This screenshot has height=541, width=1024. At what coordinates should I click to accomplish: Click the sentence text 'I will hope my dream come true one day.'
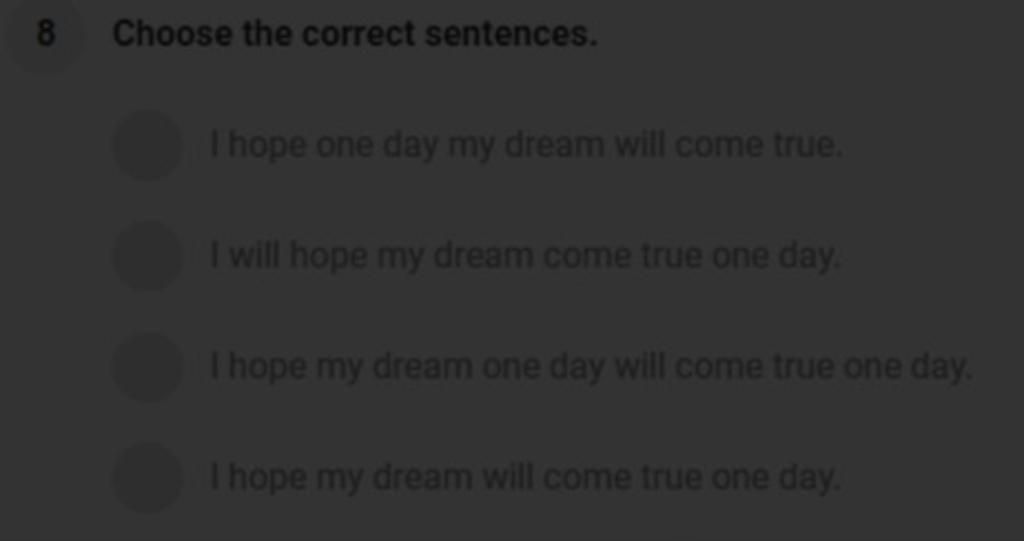[x=525, y=255]
